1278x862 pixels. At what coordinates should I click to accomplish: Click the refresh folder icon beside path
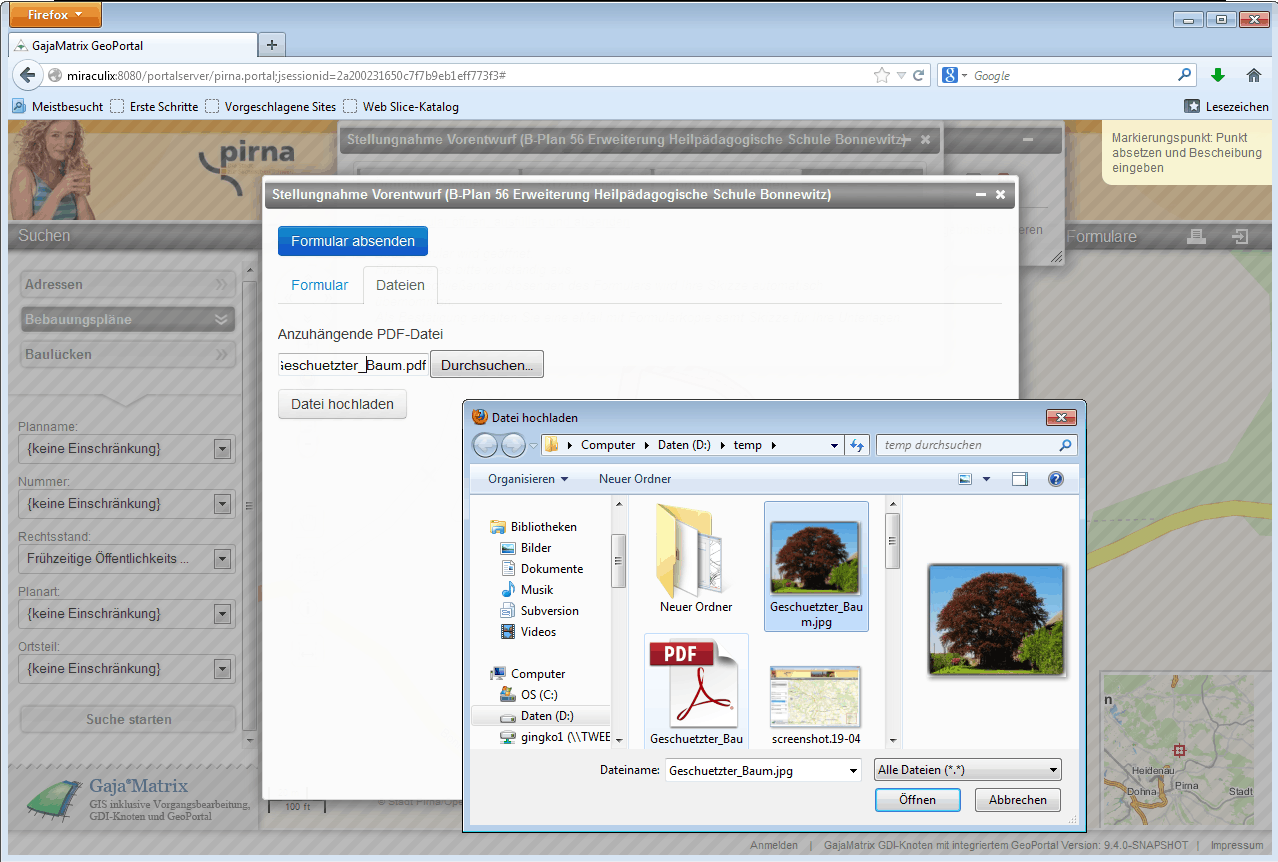[857, 445]
